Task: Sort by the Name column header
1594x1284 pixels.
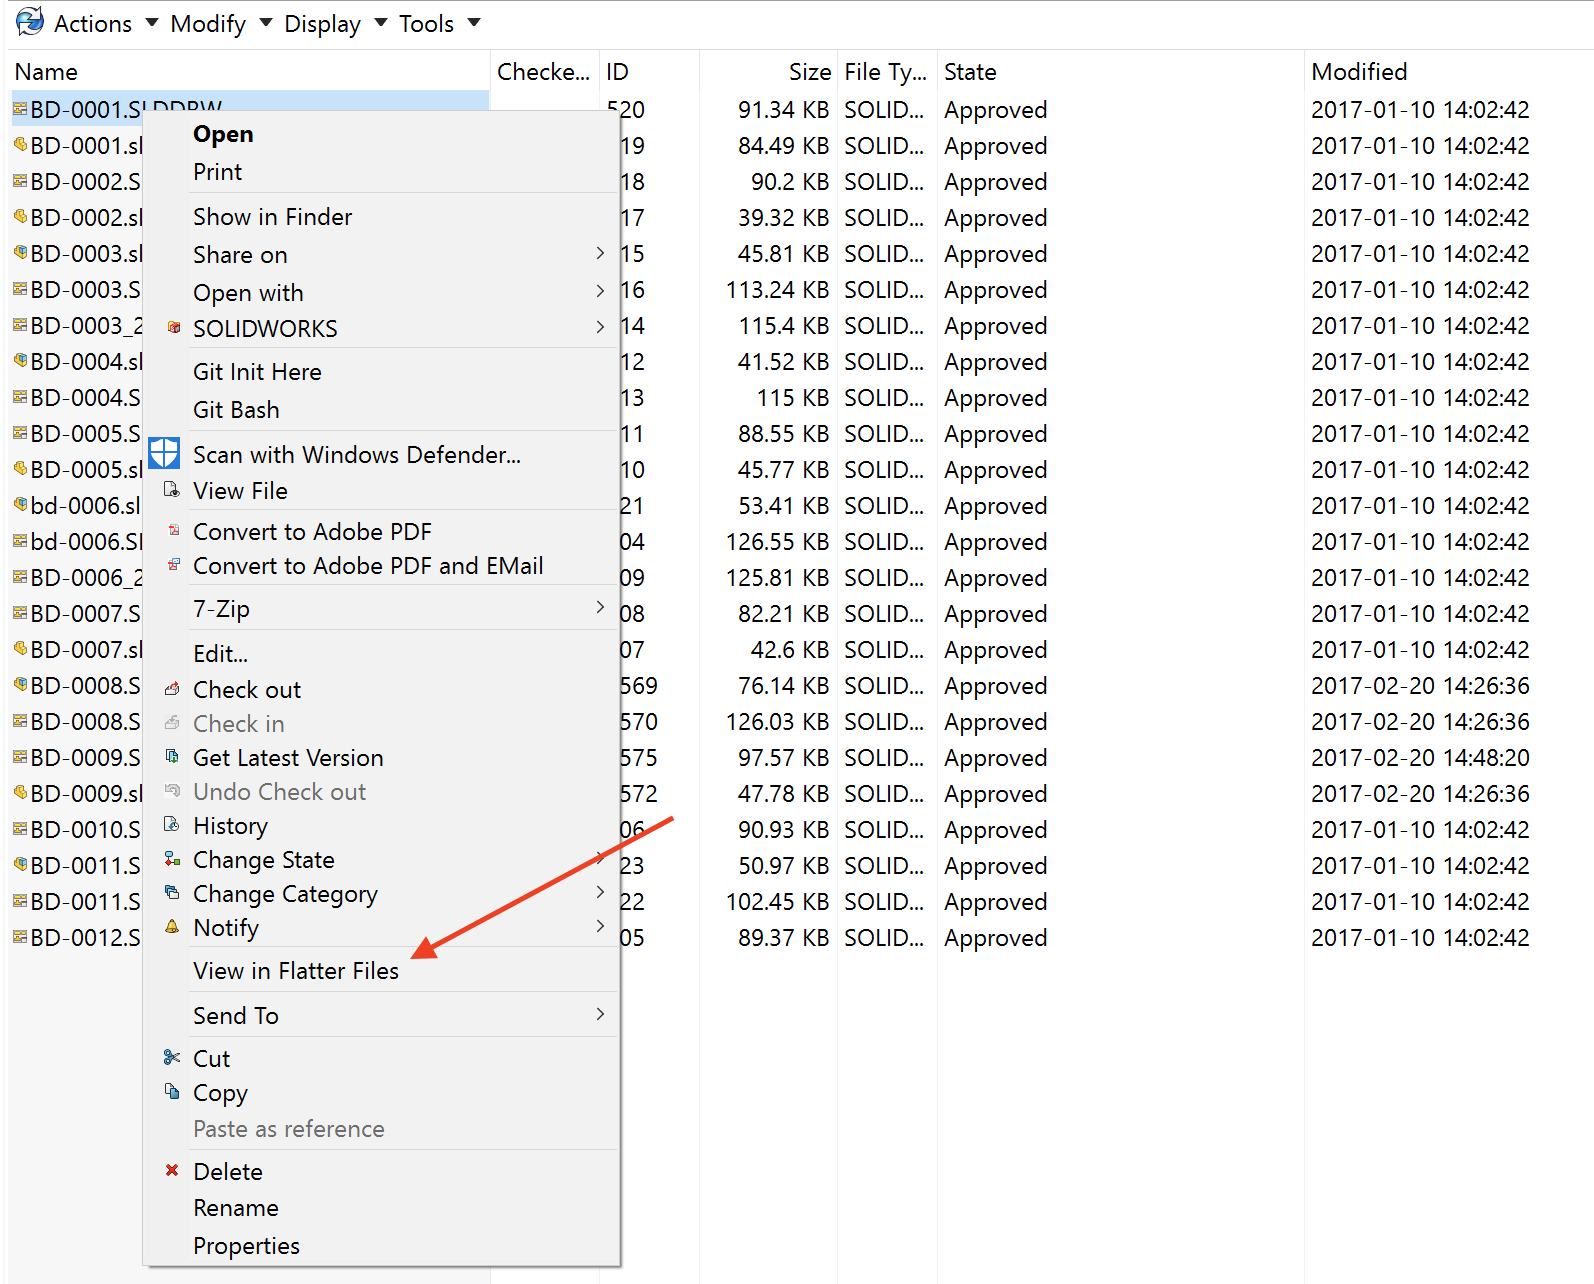Action: (x=46, y=72)
